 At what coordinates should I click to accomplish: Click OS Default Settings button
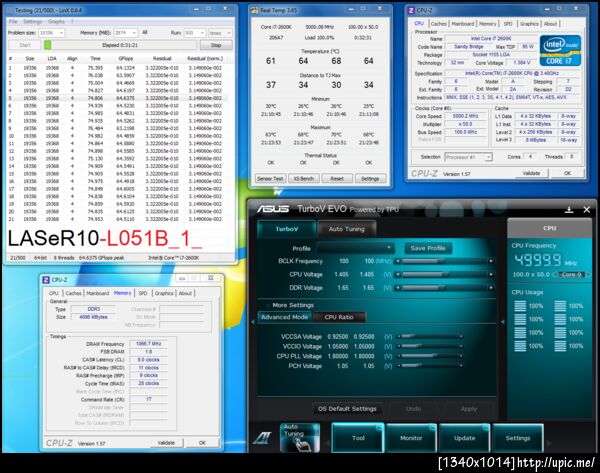point(347,409)
